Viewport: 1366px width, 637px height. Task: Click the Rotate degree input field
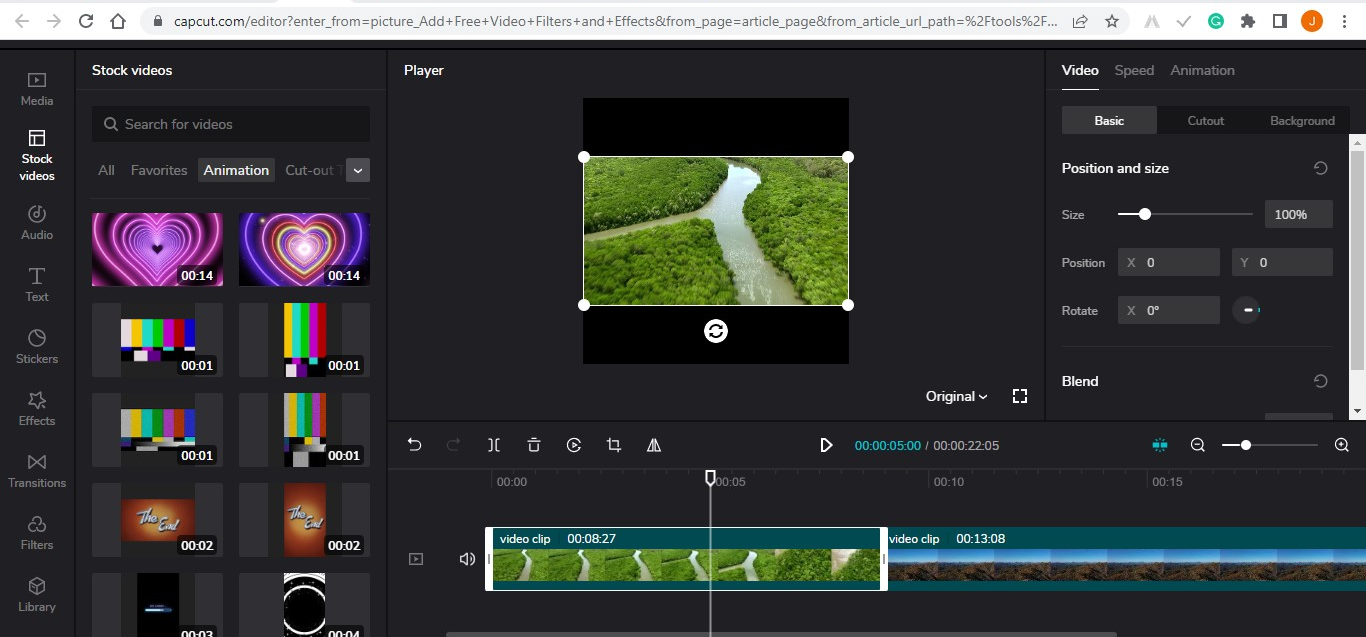pyautogui.click(x=1169, y=310)
